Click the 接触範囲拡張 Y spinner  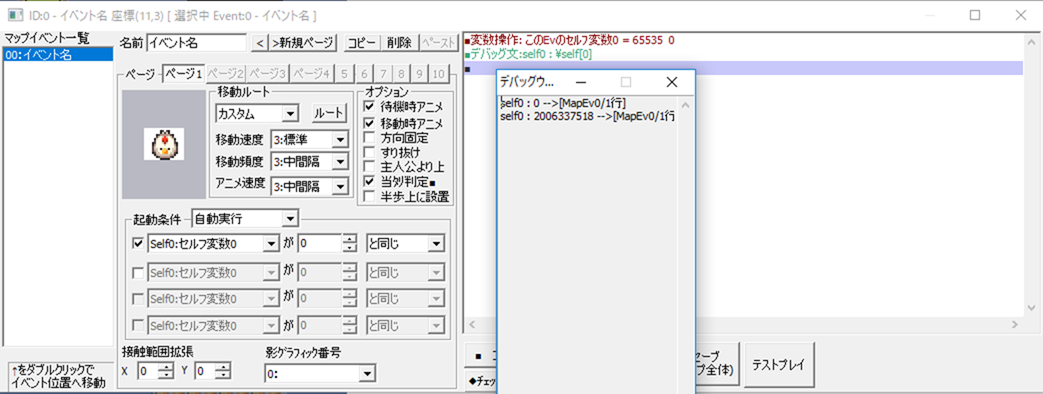tap(224, 371)
